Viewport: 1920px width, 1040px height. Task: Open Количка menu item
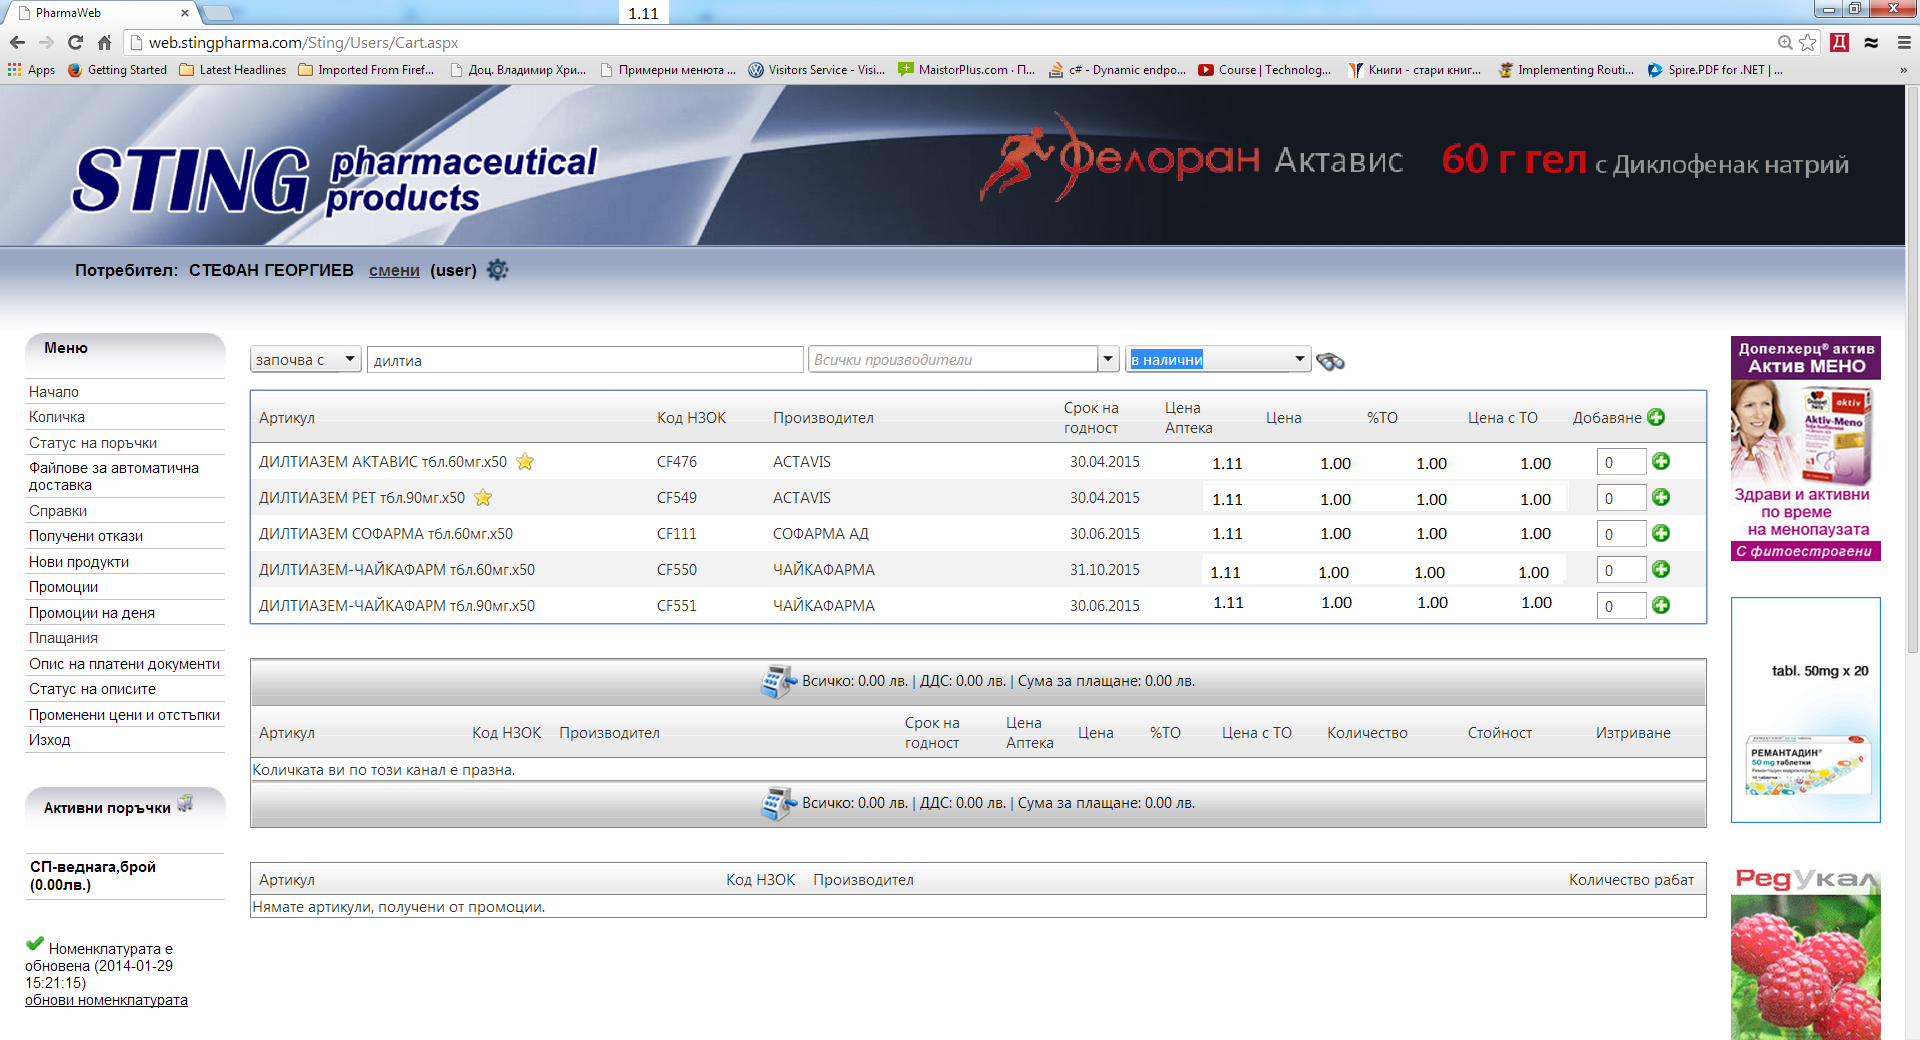tap(57, 417)
